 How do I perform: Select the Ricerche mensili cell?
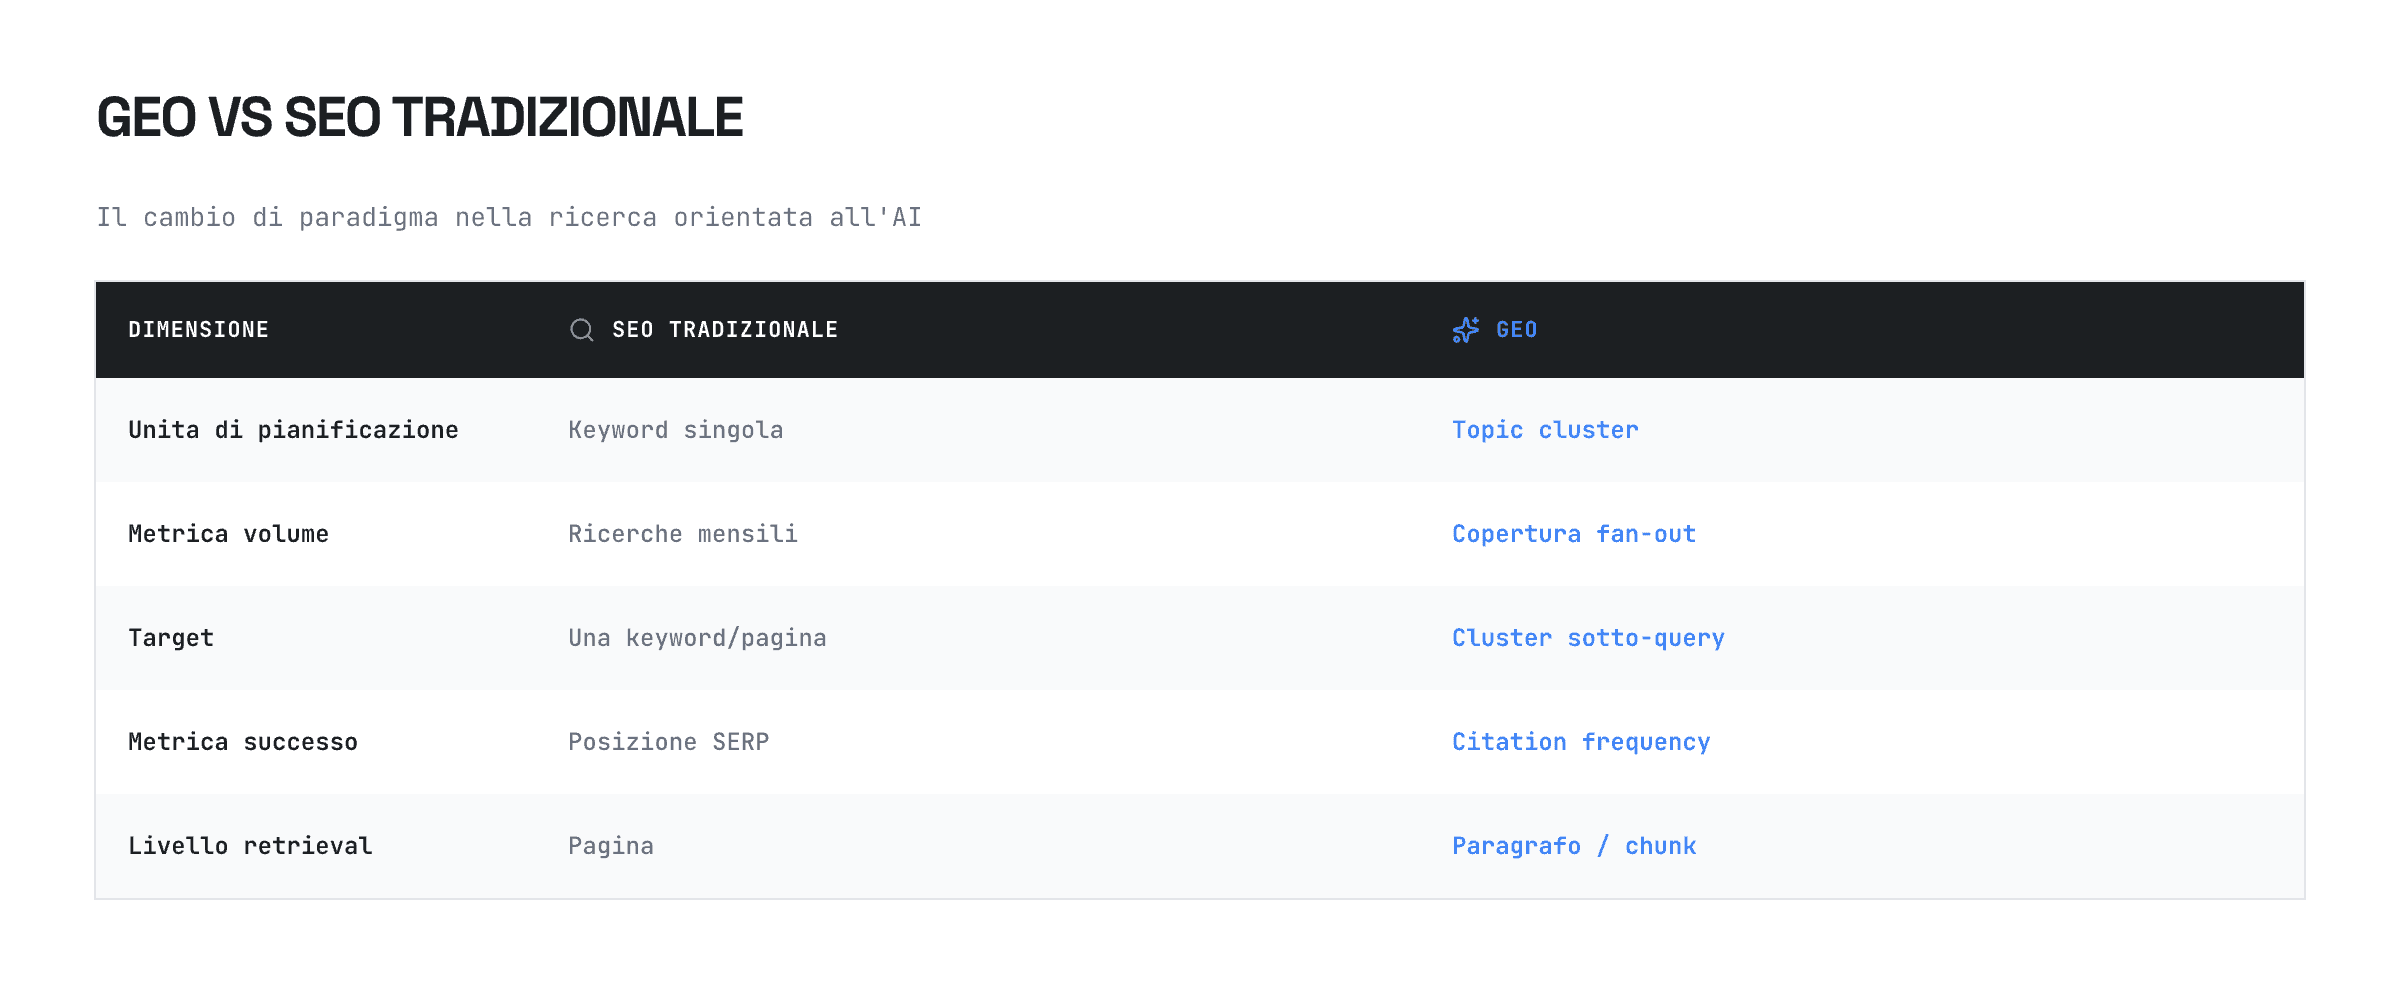(x=682, y=533)
